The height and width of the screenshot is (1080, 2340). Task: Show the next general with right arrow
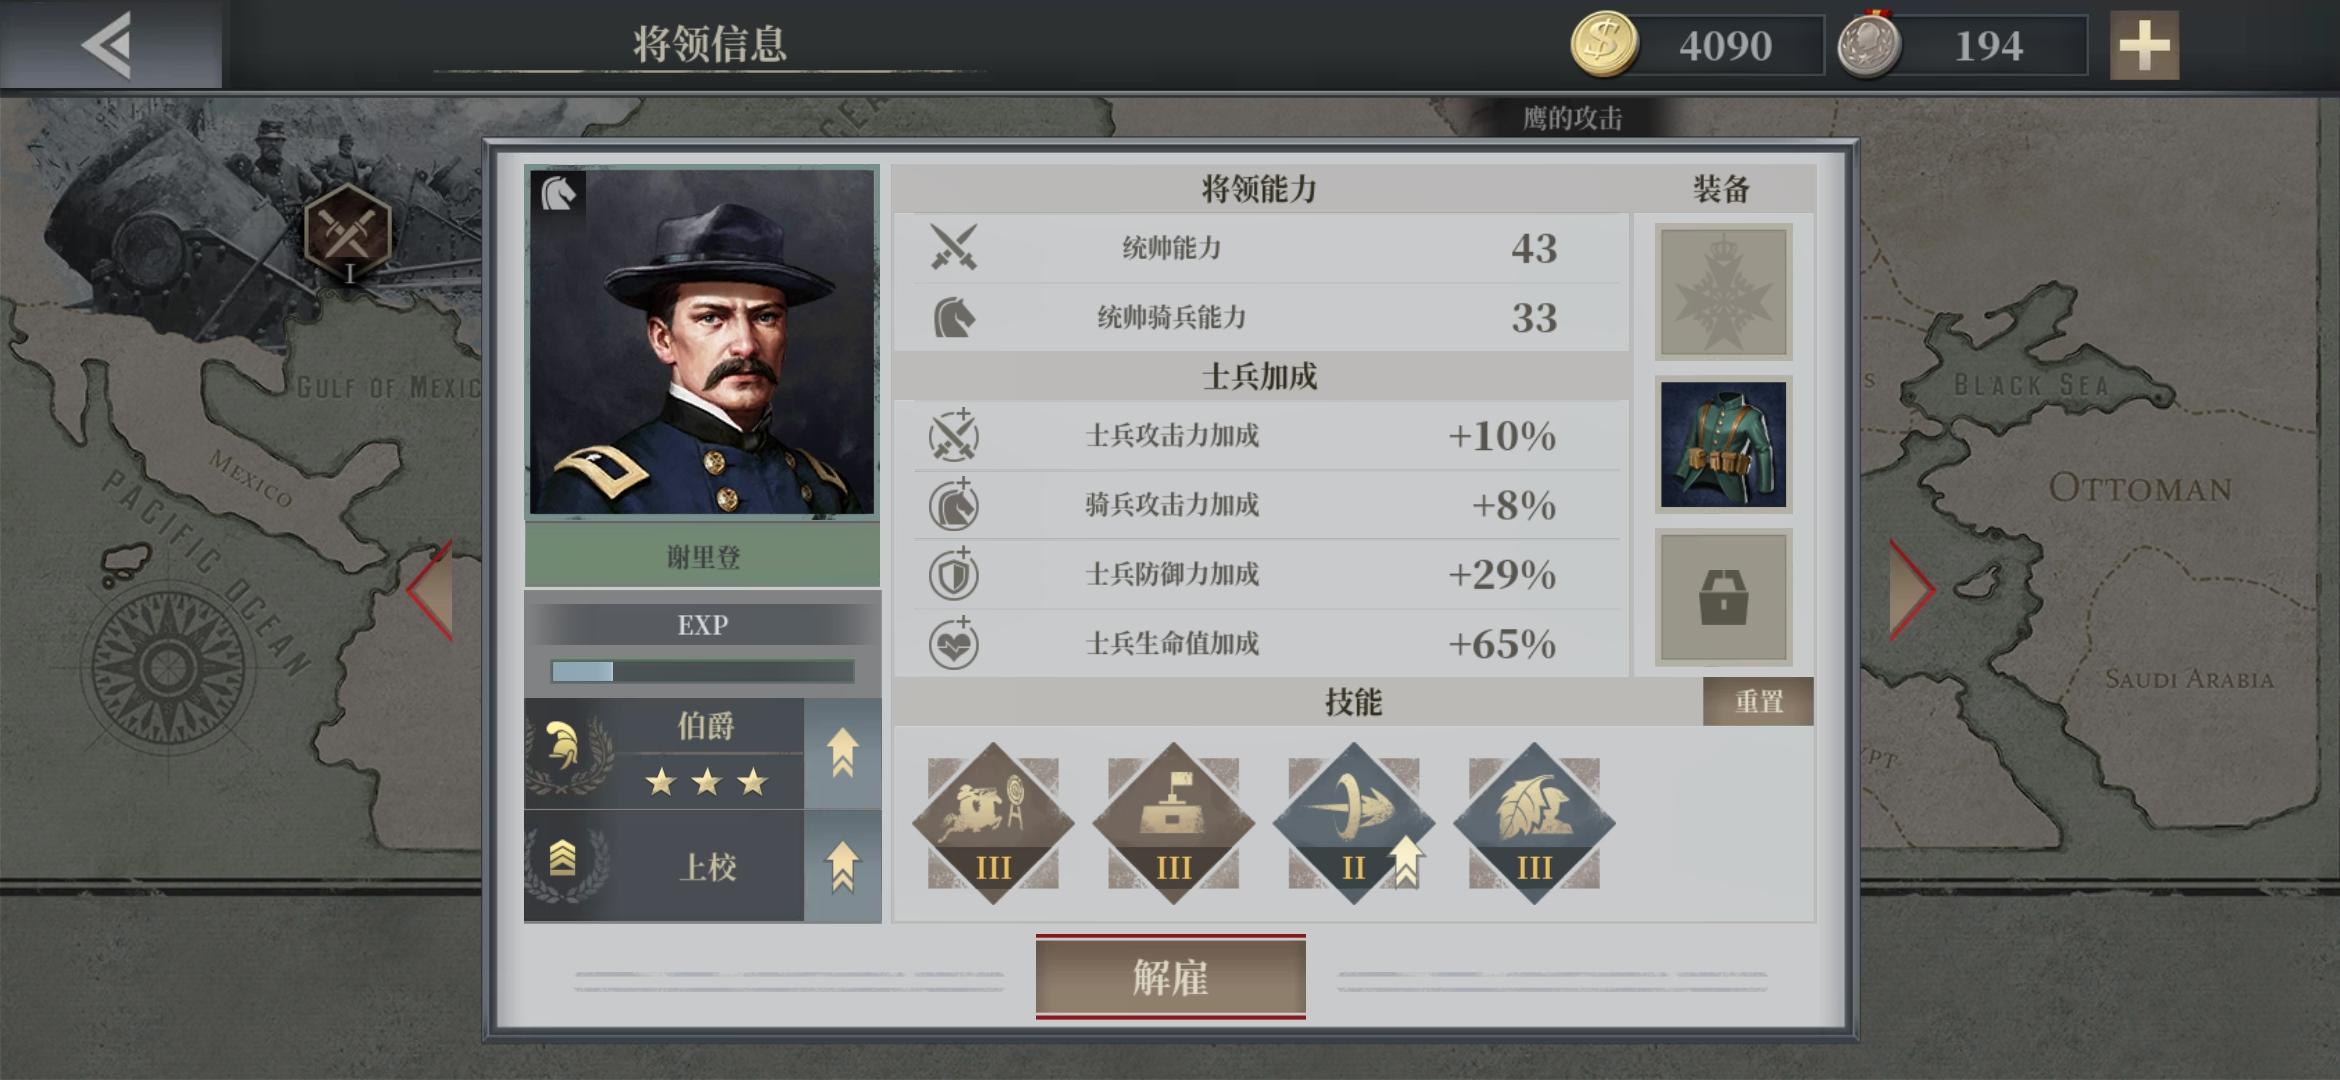point(1912,590)
